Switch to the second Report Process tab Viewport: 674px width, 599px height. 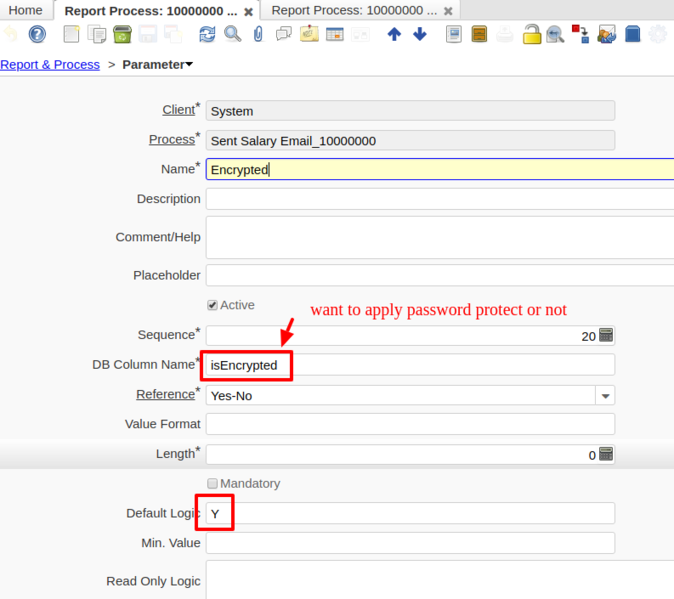[354, 10]
